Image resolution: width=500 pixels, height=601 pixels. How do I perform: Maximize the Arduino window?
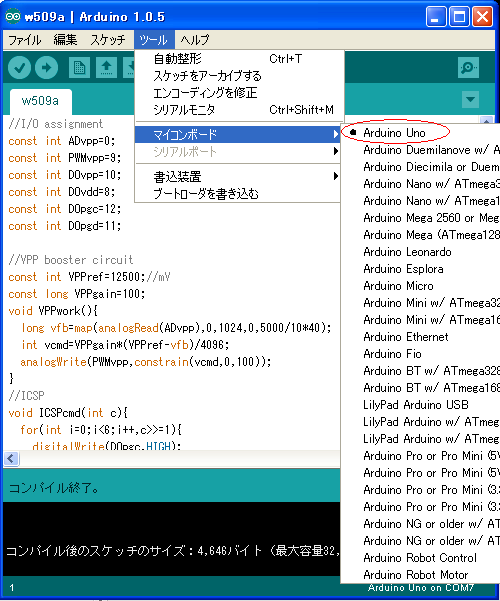point(459,17)
